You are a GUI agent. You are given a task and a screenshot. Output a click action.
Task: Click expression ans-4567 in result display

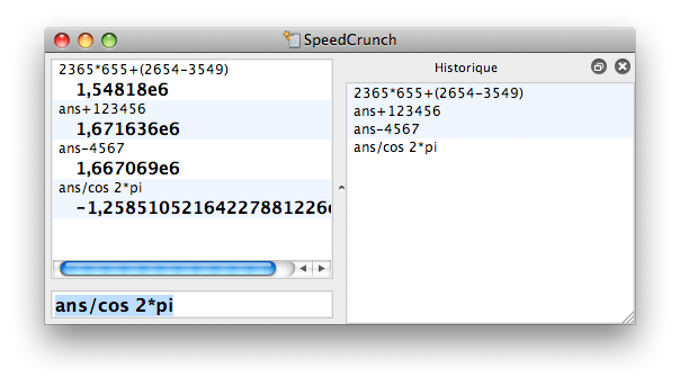tap(92, 148)
